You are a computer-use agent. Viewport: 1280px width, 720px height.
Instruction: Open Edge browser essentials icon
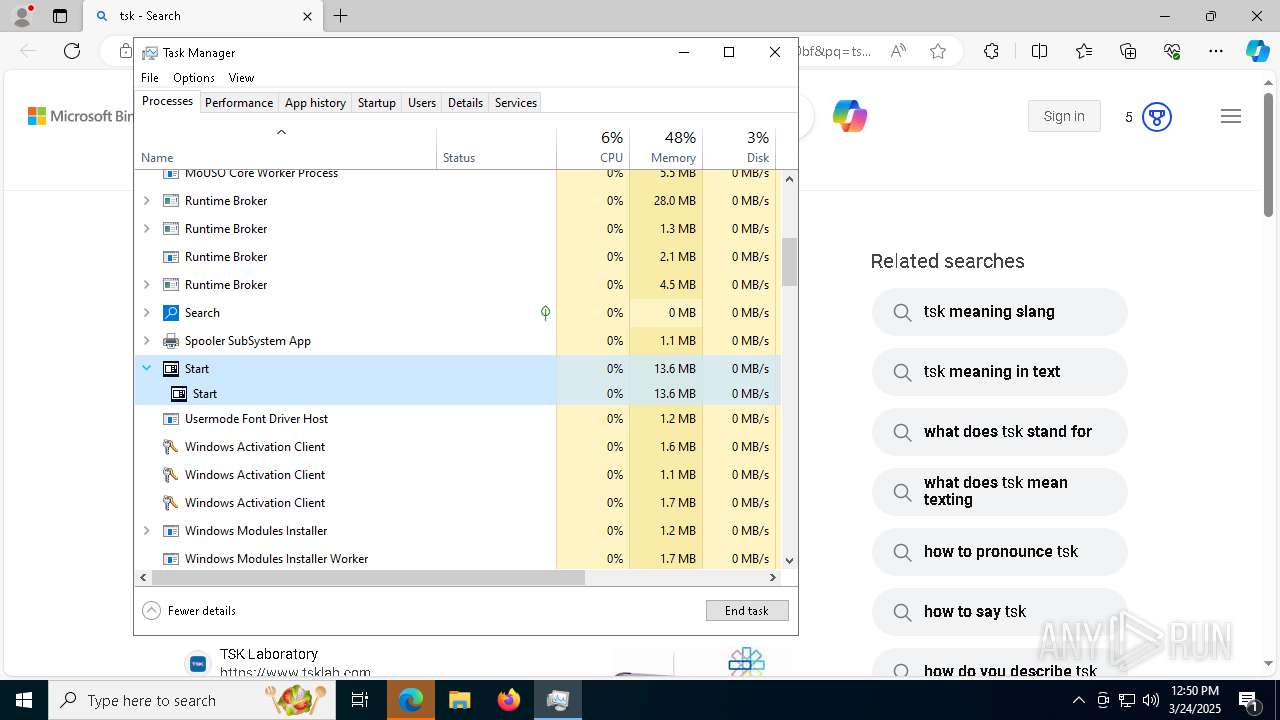click(1172, 51)
